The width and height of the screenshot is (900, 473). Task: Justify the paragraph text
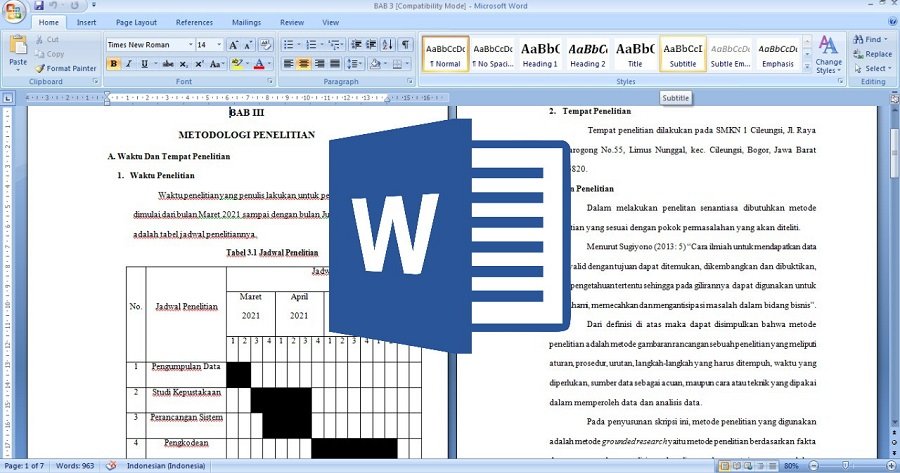click(335, 64)
